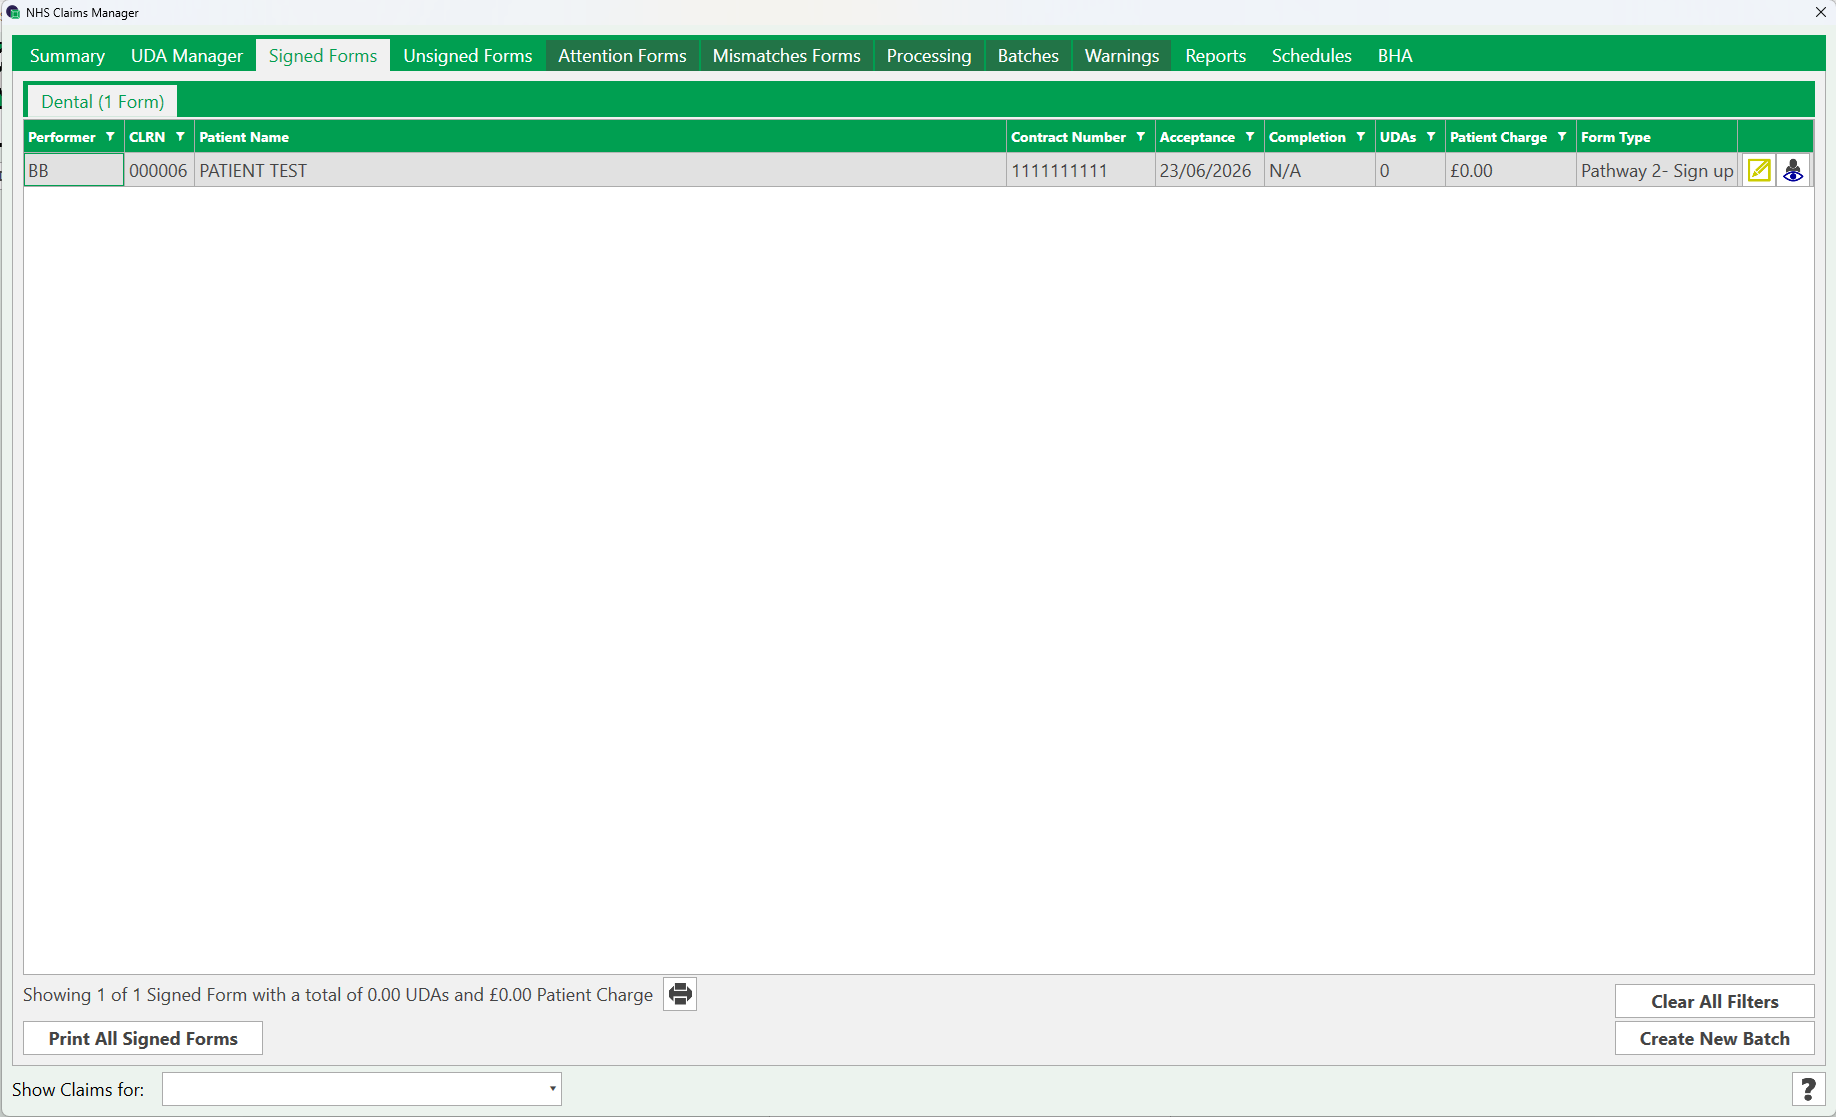Switch to the Summary tab

67,56
